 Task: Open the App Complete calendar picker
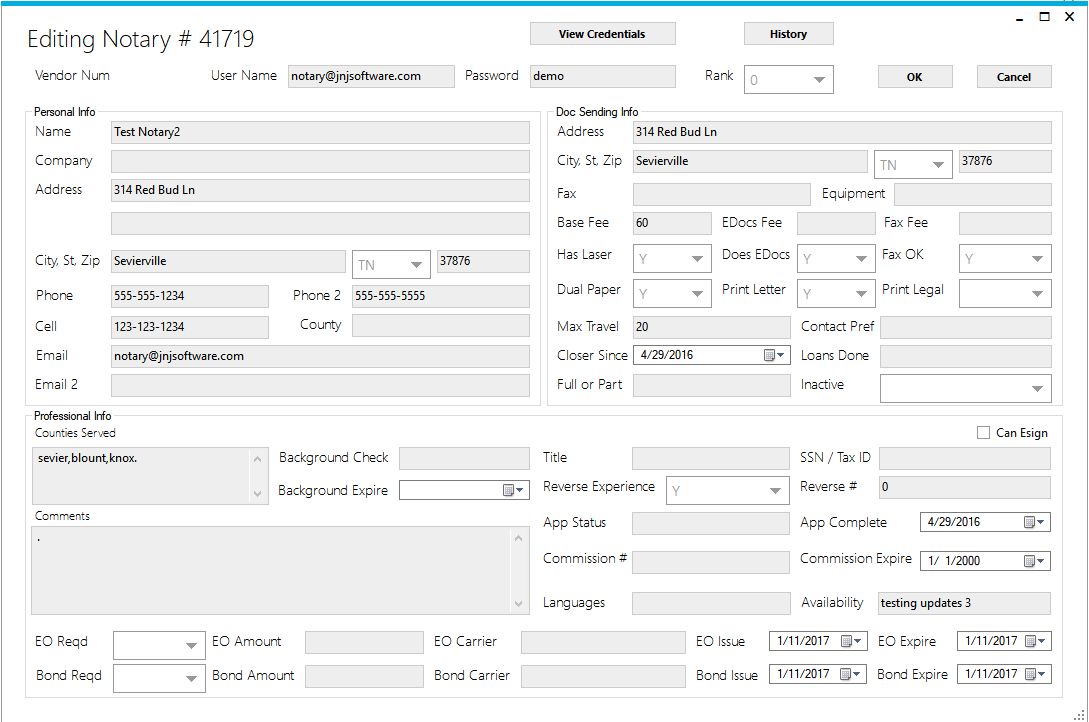pyautogui.click(x=1034, y=522)
